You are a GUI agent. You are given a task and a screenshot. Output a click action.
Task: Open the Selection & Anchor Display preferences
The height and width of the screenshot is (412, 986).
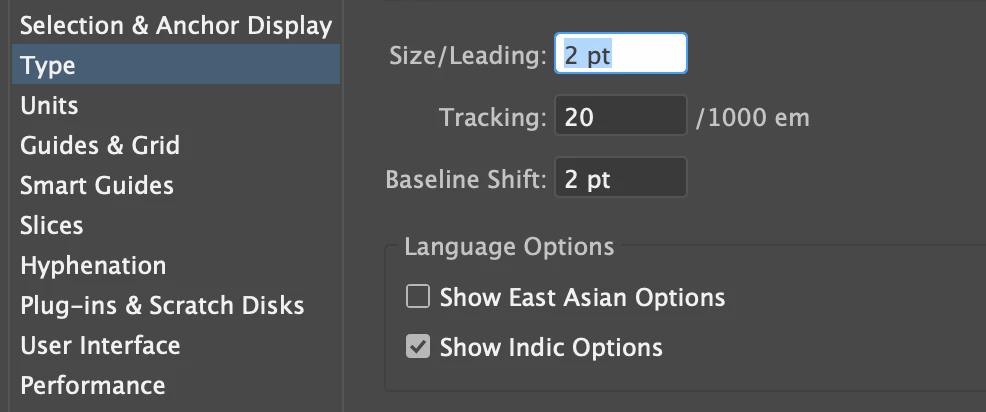coord(176,25)
